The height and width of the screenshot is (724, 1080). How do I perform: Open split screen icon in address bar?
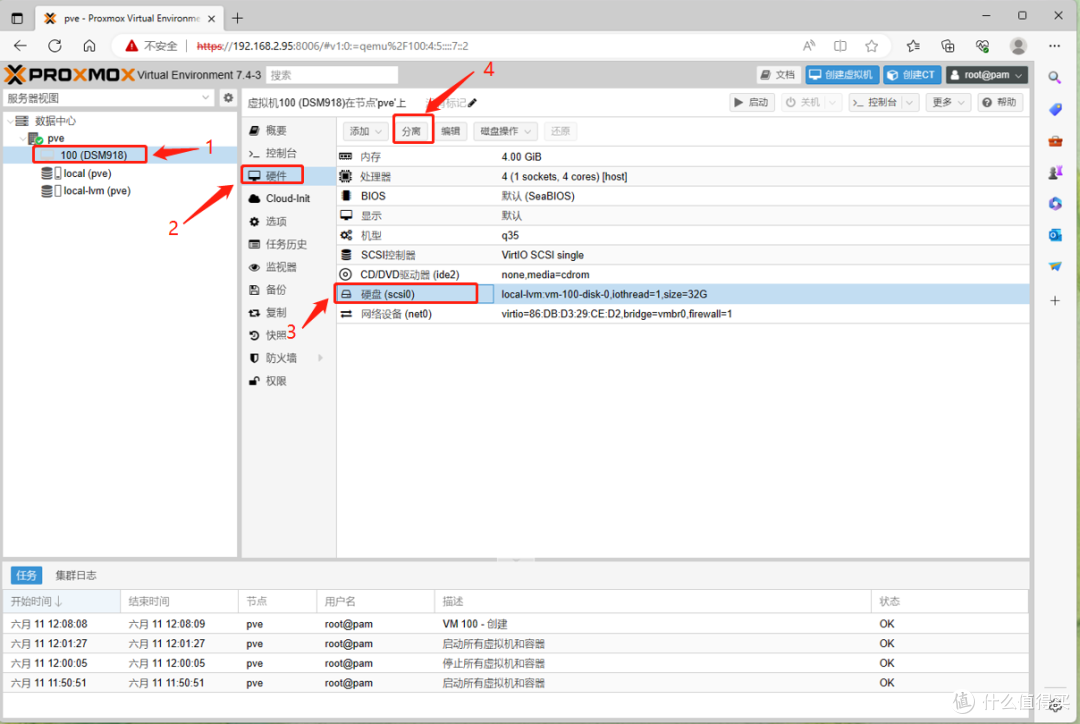(x=840, y=45)
